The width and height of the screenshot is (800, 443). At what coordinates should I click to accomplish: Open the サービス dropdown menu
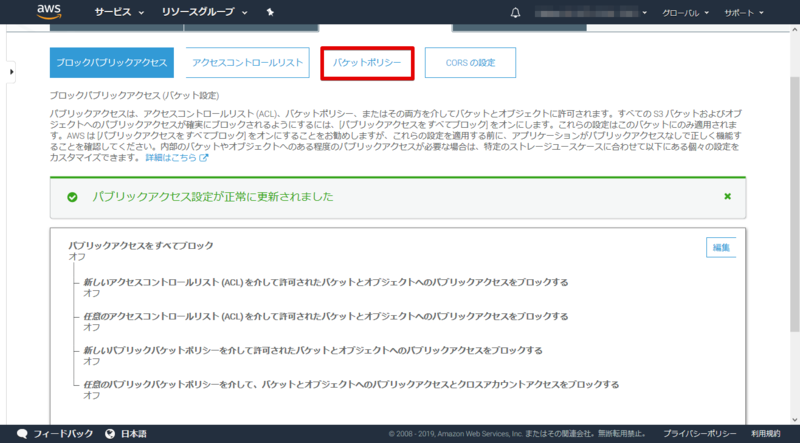119,12
